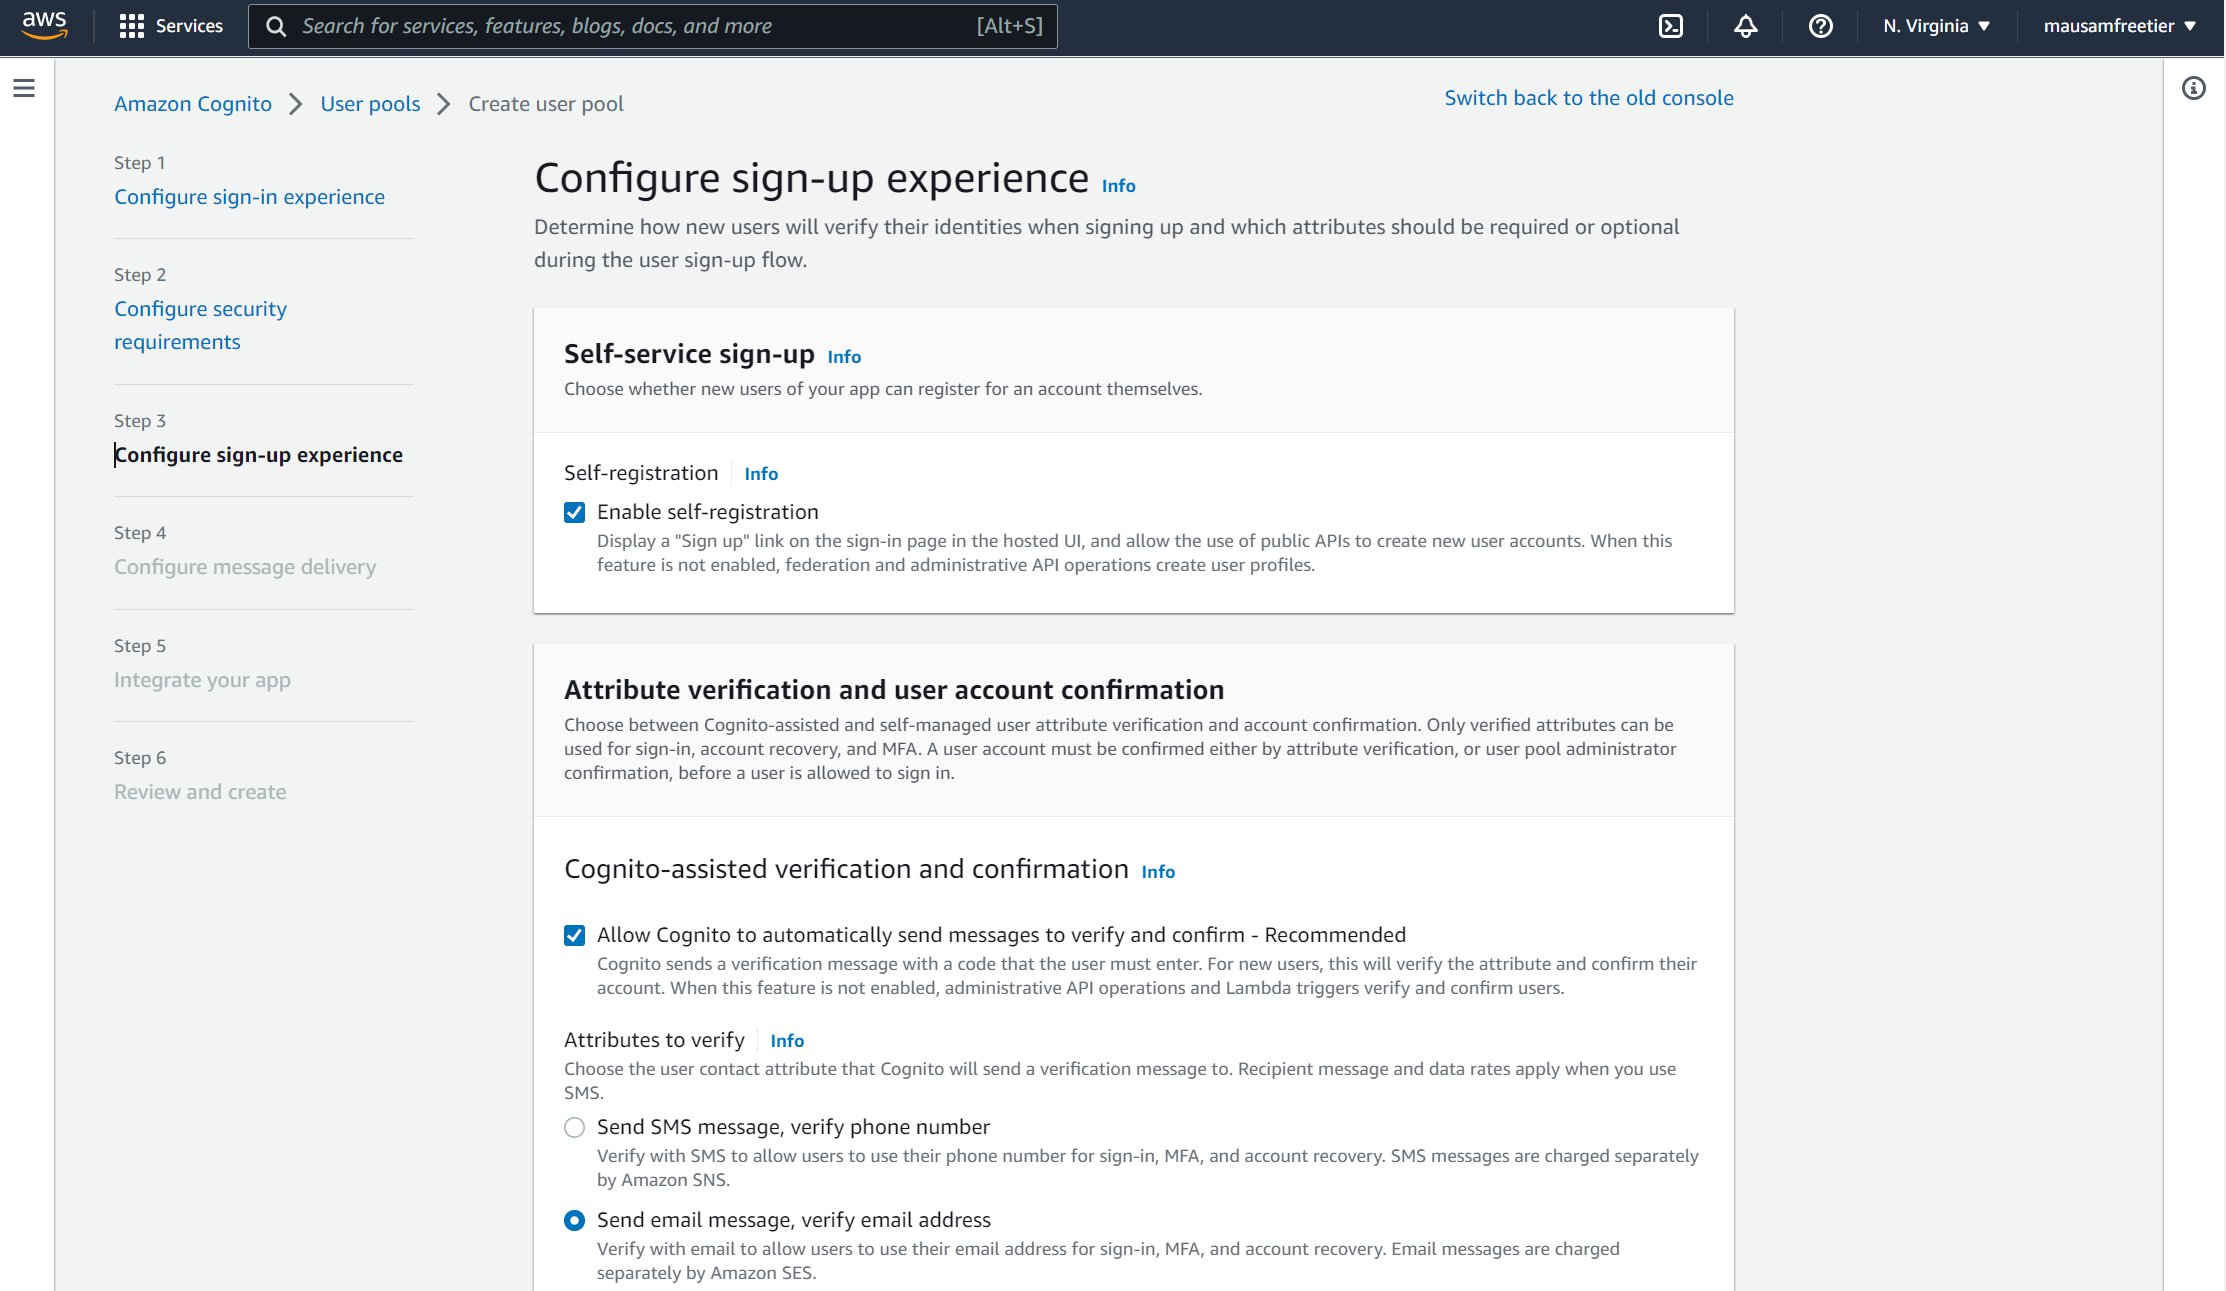Open the info panel circle icon
The width and height of the screenshot is (2226, 1291).
coord(2193,89)
